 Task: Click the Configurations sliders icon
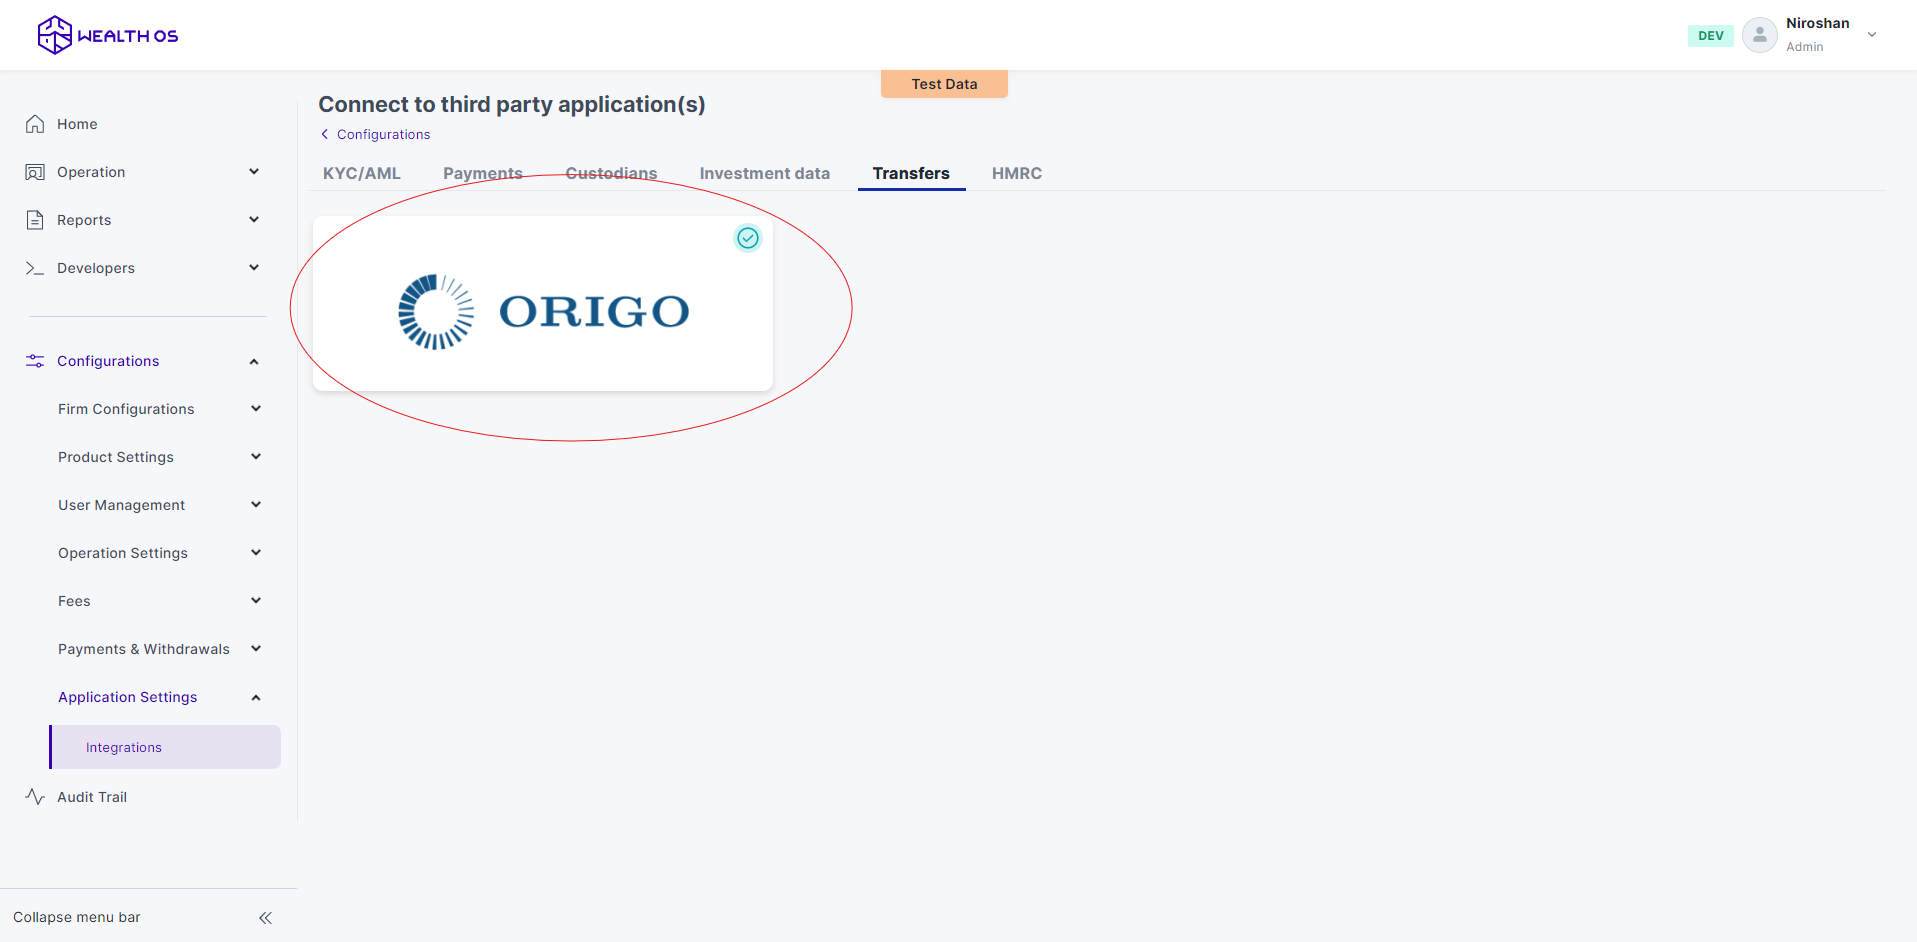pyautogui.click(x=35, y=361)
